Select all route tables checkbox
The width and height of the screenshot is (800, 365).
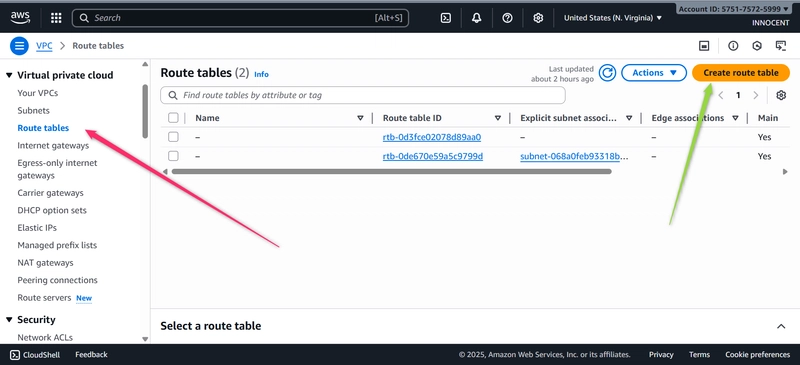[x=173, y=118]
